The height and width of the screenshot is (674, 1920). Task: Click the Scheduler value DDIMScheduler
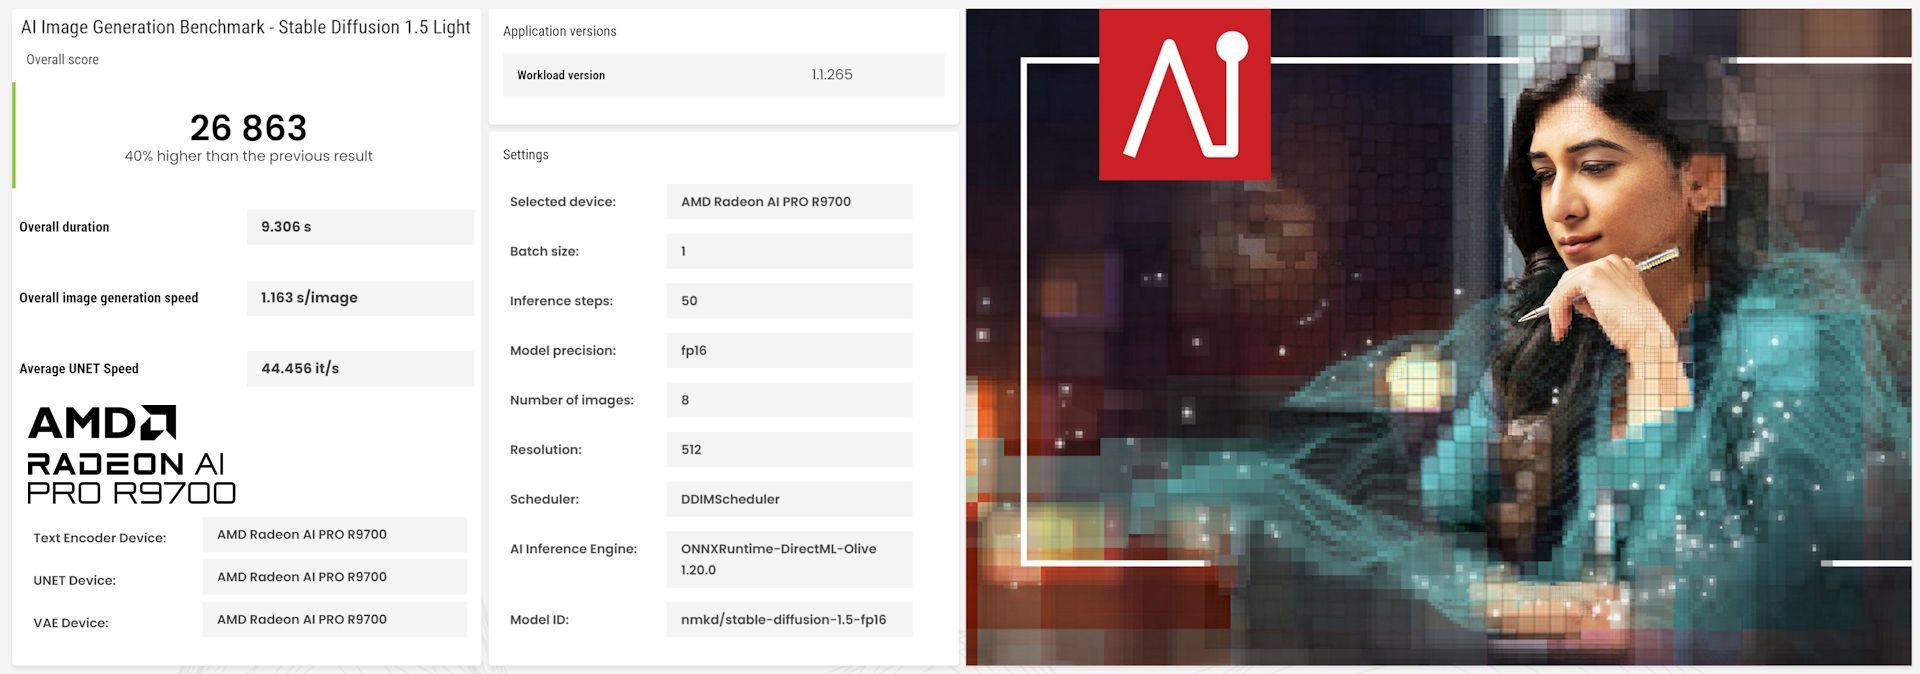point(789,499)
